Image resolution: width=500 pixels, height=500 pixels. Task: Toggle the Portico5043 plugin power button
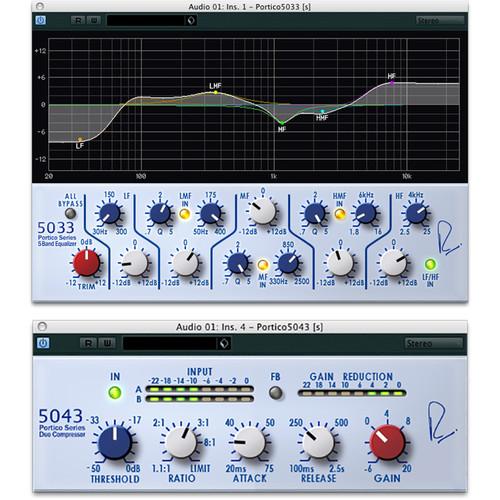tap(43, 343)
